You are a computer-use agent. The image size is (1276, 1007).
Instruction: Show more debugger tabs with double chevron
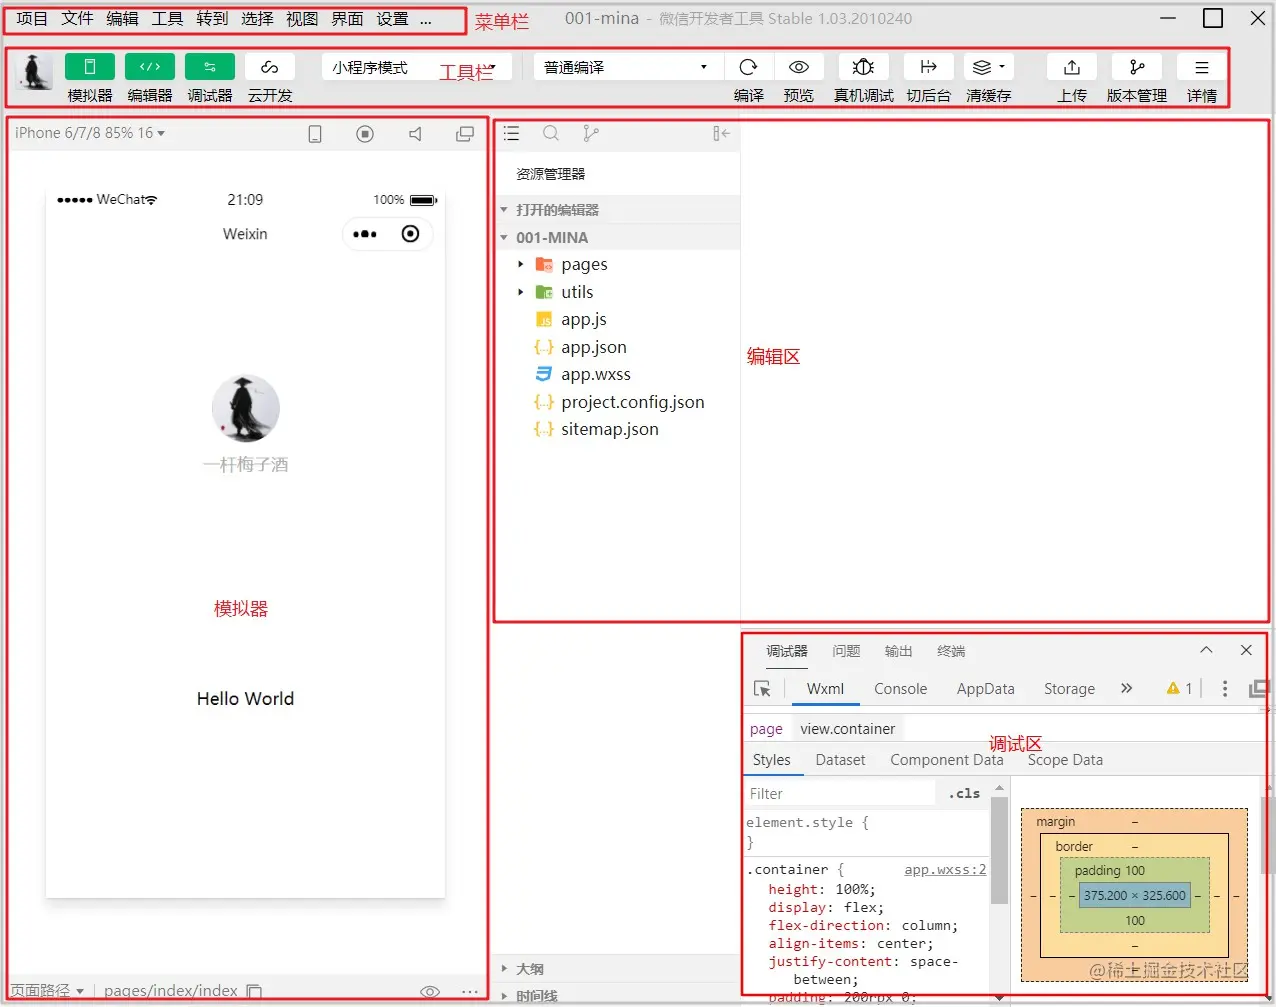pos(1126,688)
